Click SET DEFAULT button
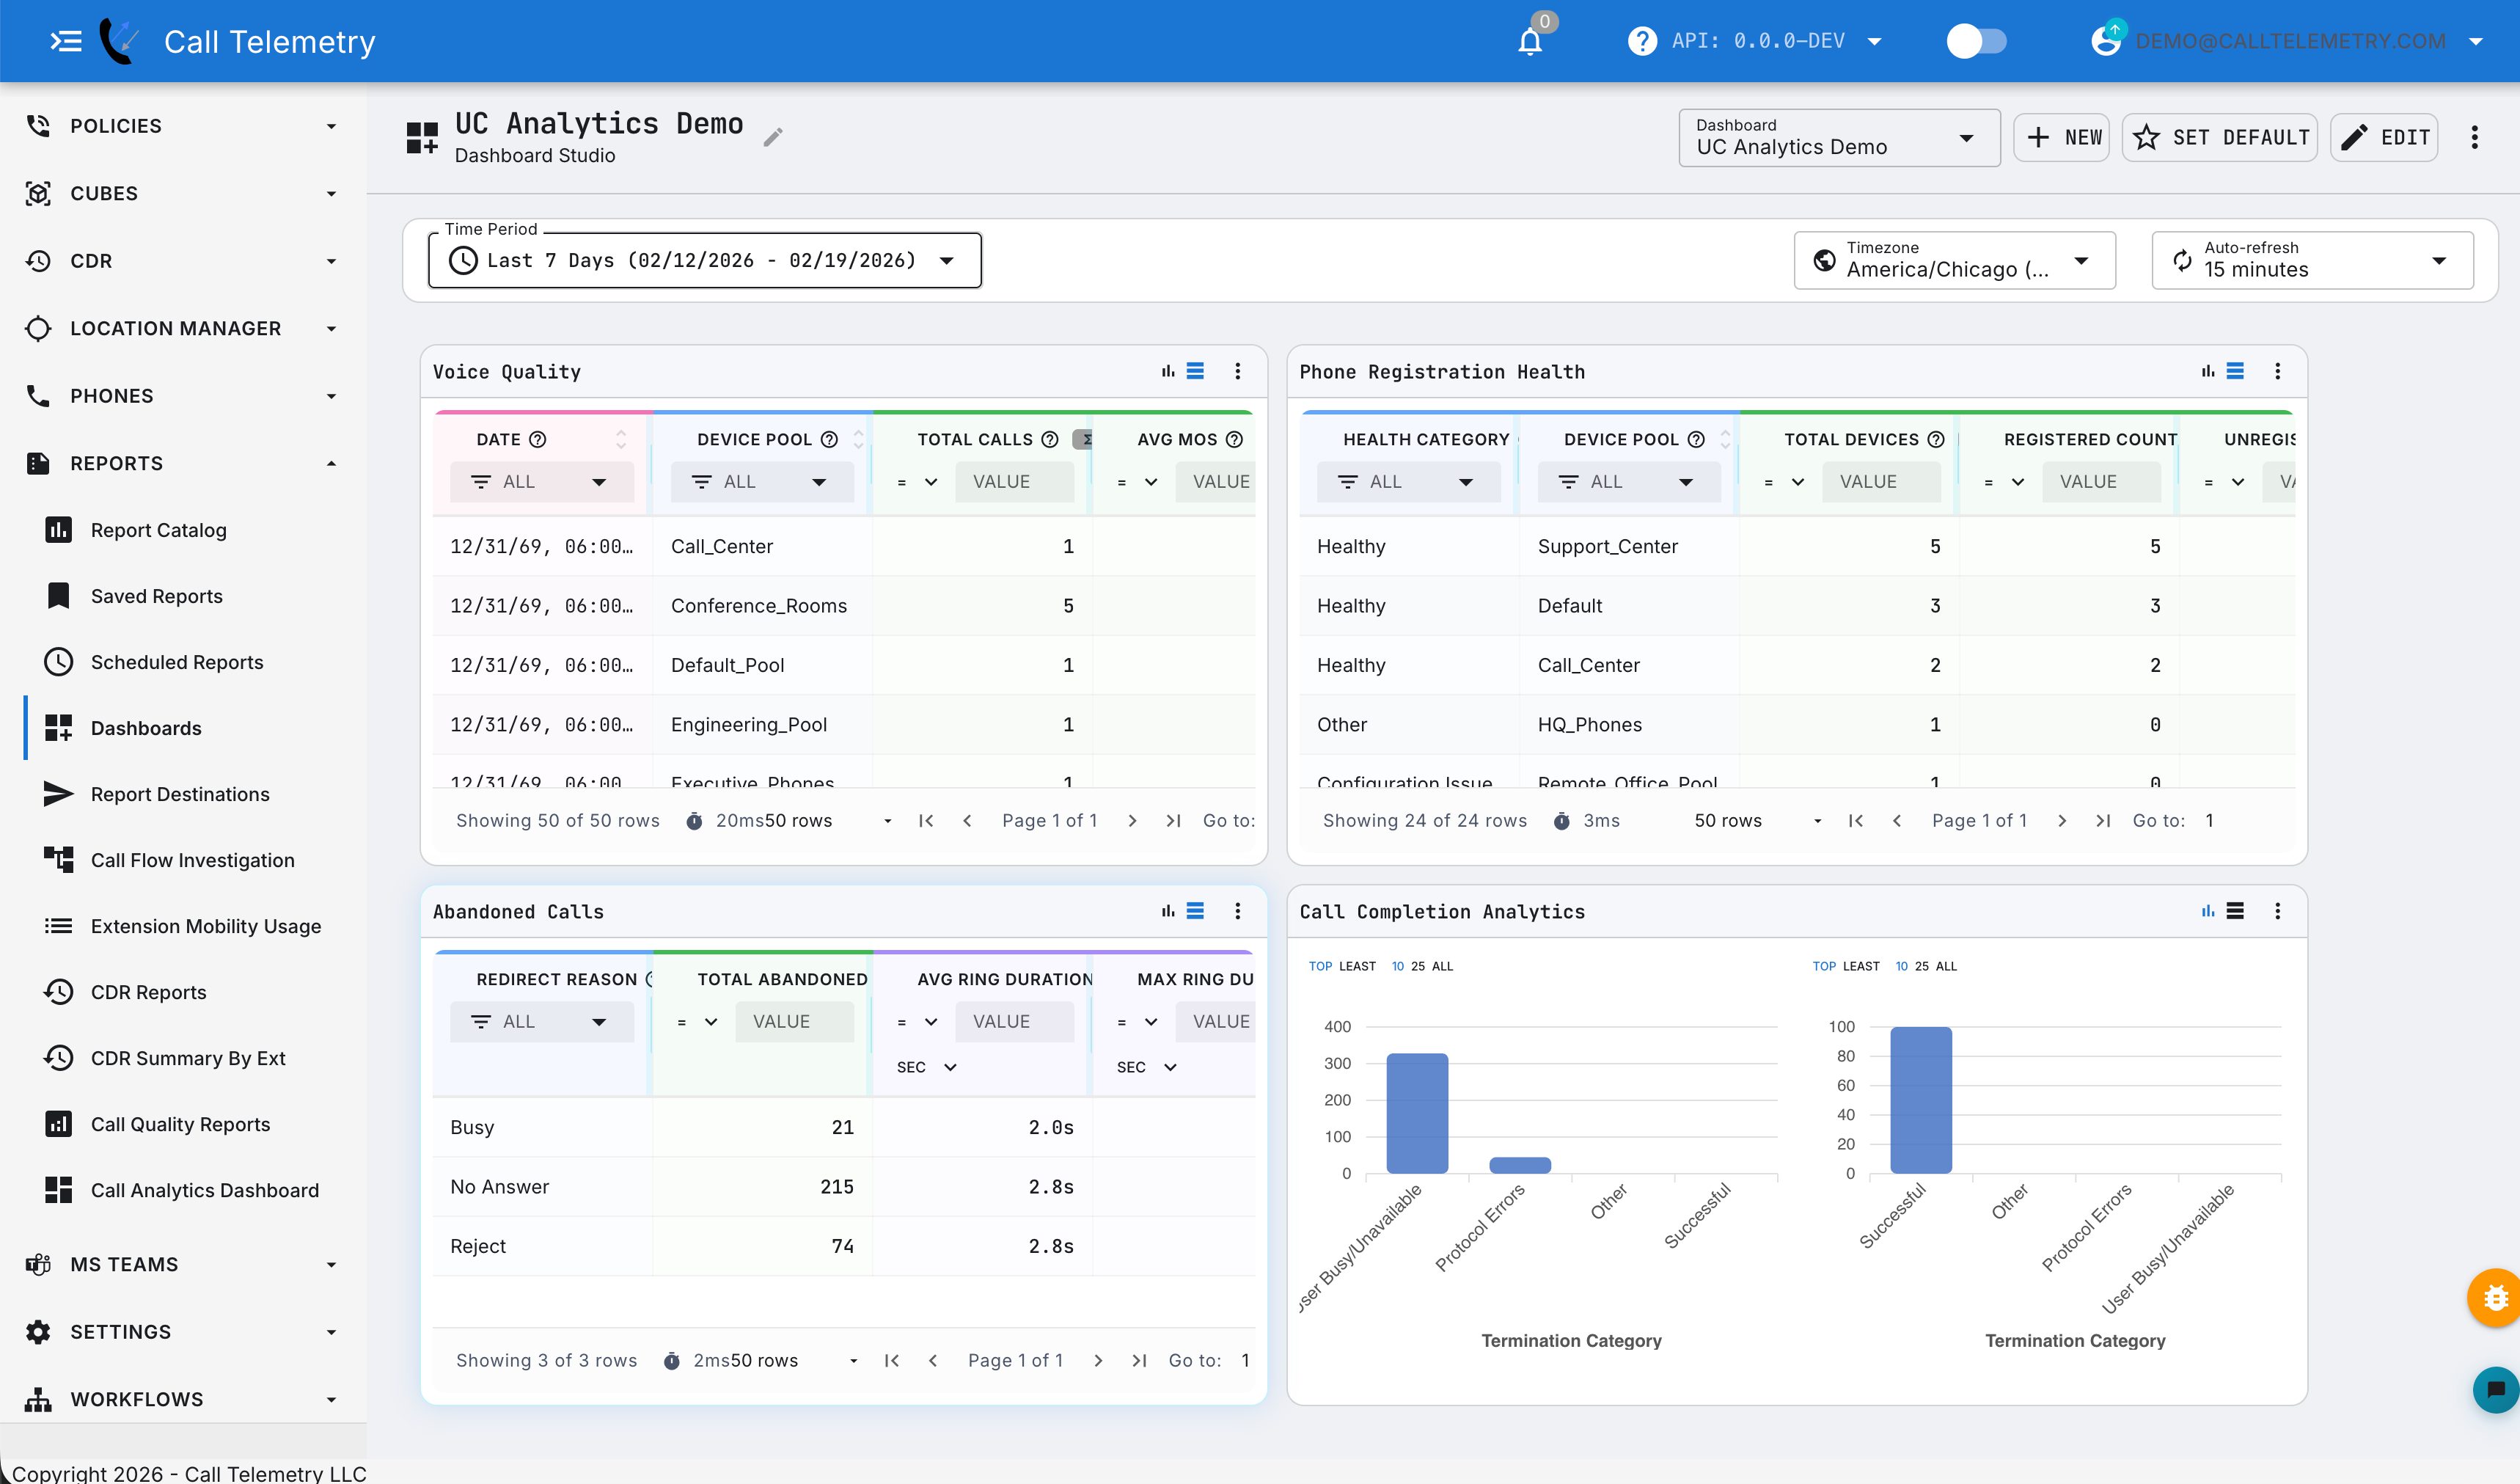2520x1484 pixels. pos(2220,138)
